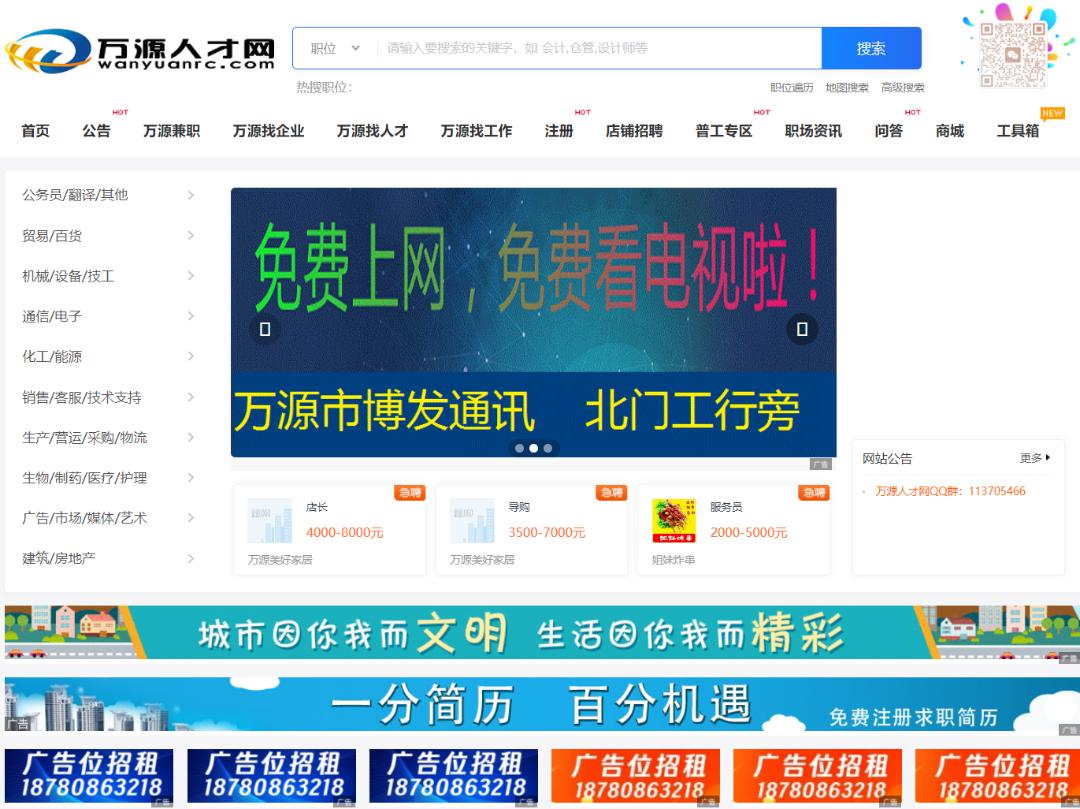1080x809 pixels.
Task: Click the 更多 arrow in 网站公告
Action: tap(1036, 458)
